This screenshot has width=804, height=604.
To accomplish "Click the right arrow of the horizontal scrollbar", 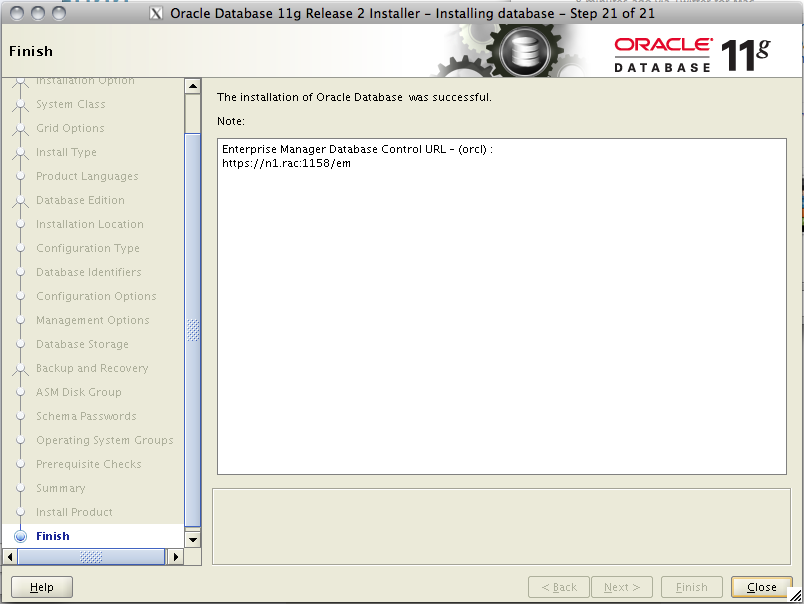I will pos(176,556).
